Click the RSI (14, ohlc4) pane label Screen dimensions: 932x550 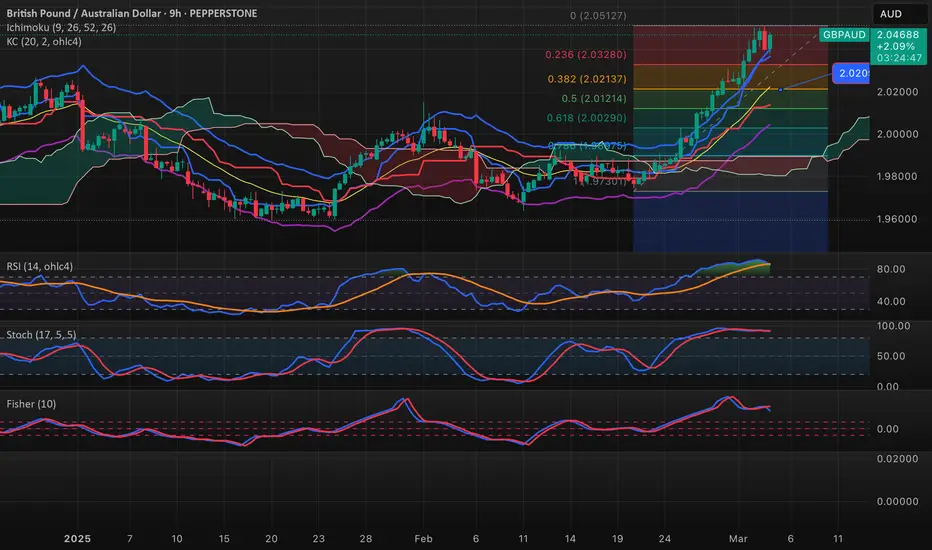[x=42, y=266]
